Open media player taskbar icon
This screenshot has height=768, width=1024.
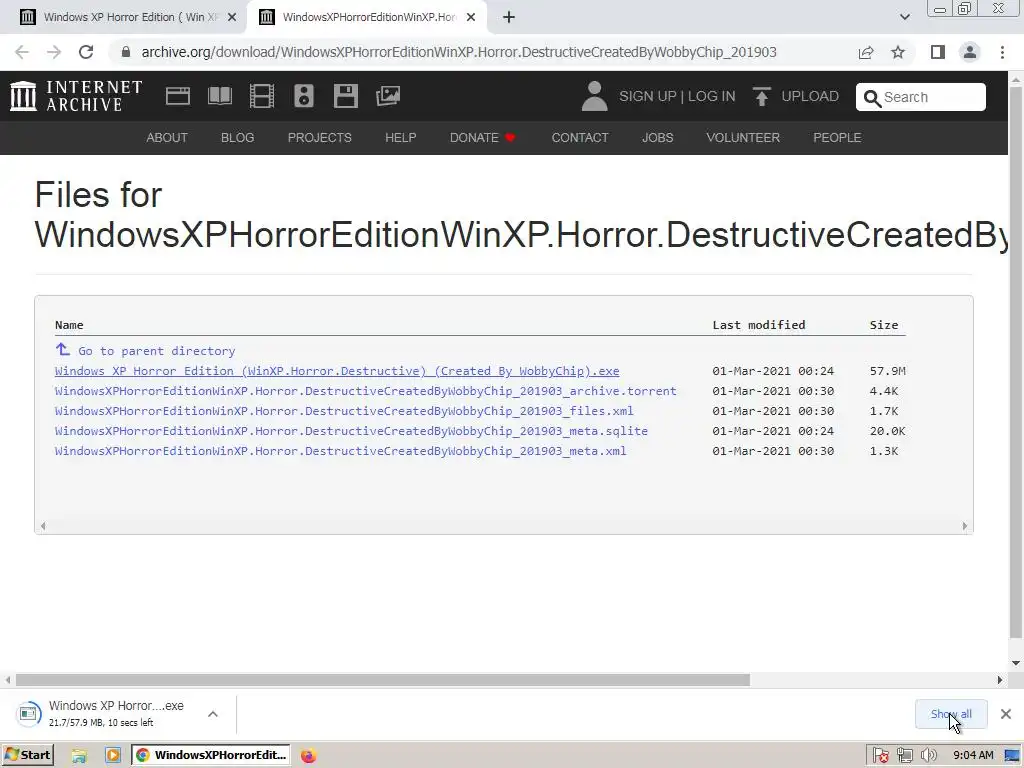click(113, 756)
